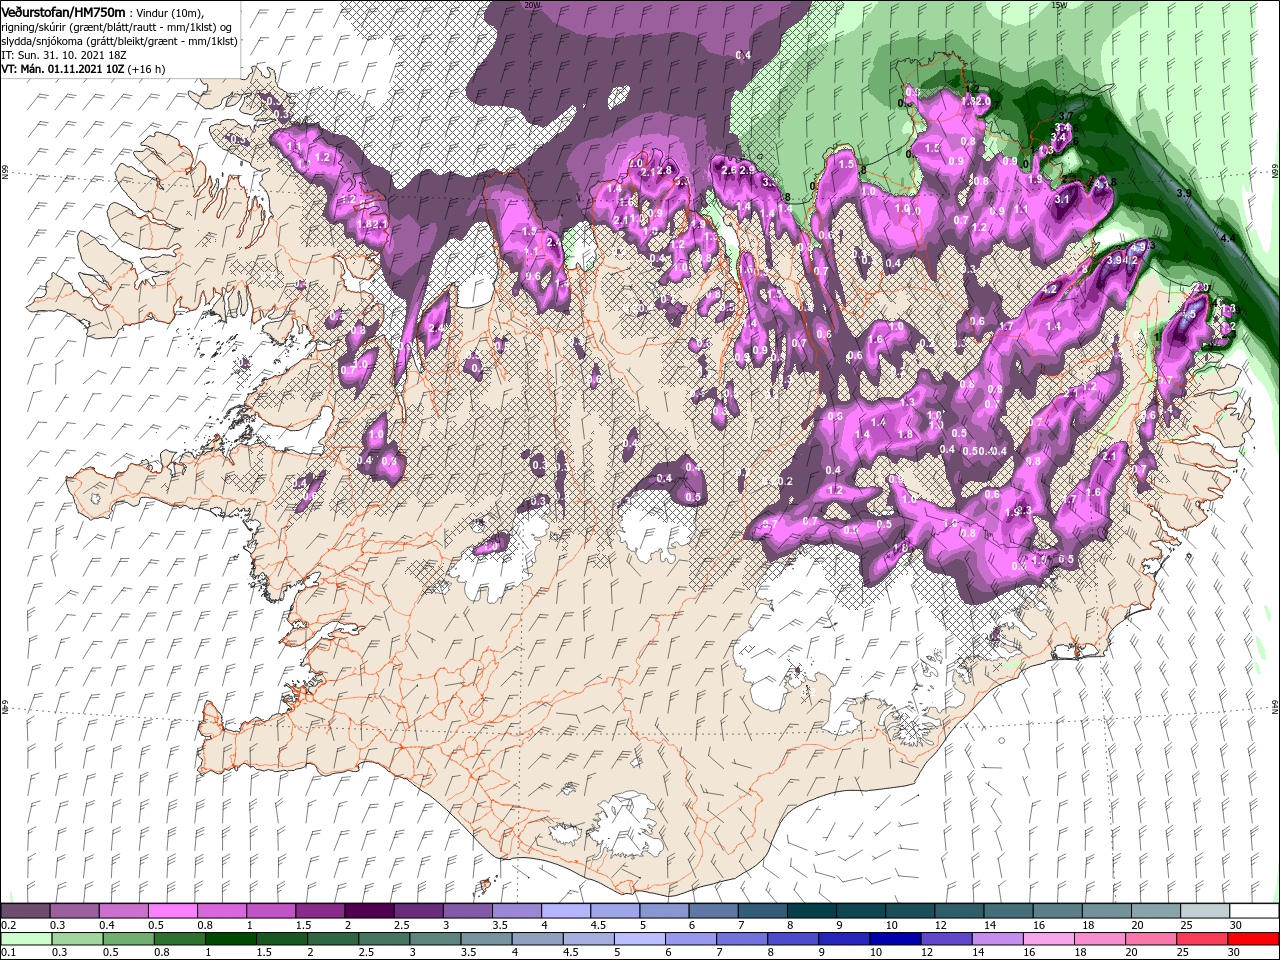Click the bottom-row rain swatch between 0.8 and 1
Screen dimensions: 1280x960
click(179, 938)
